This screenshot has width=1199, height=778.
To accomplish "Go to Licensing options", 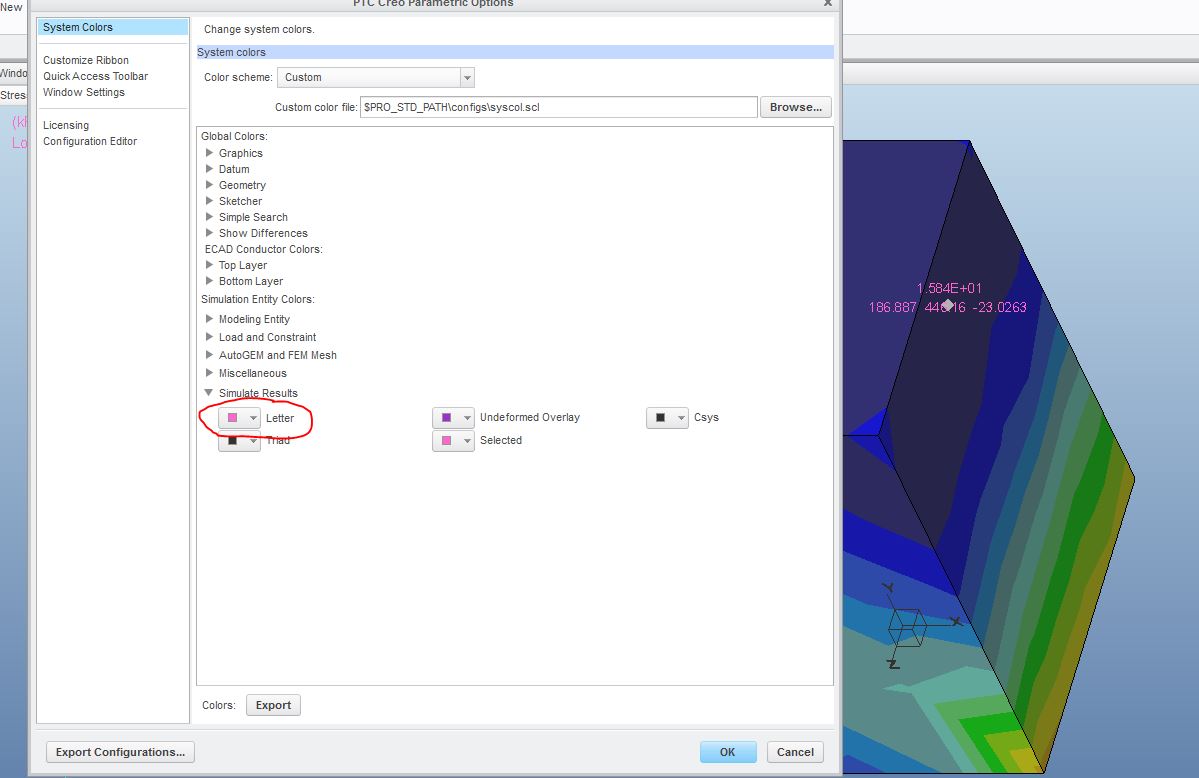I will click(66, 125).
